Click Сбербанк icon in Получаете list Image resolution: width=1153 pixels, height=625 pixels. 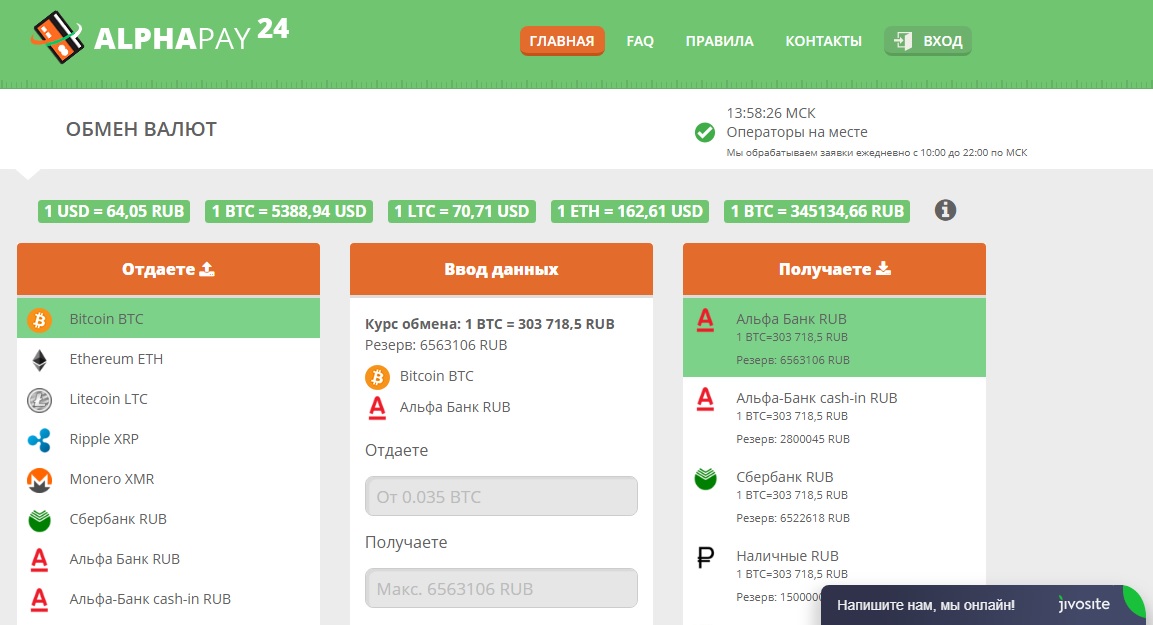(x=705, y=478)
